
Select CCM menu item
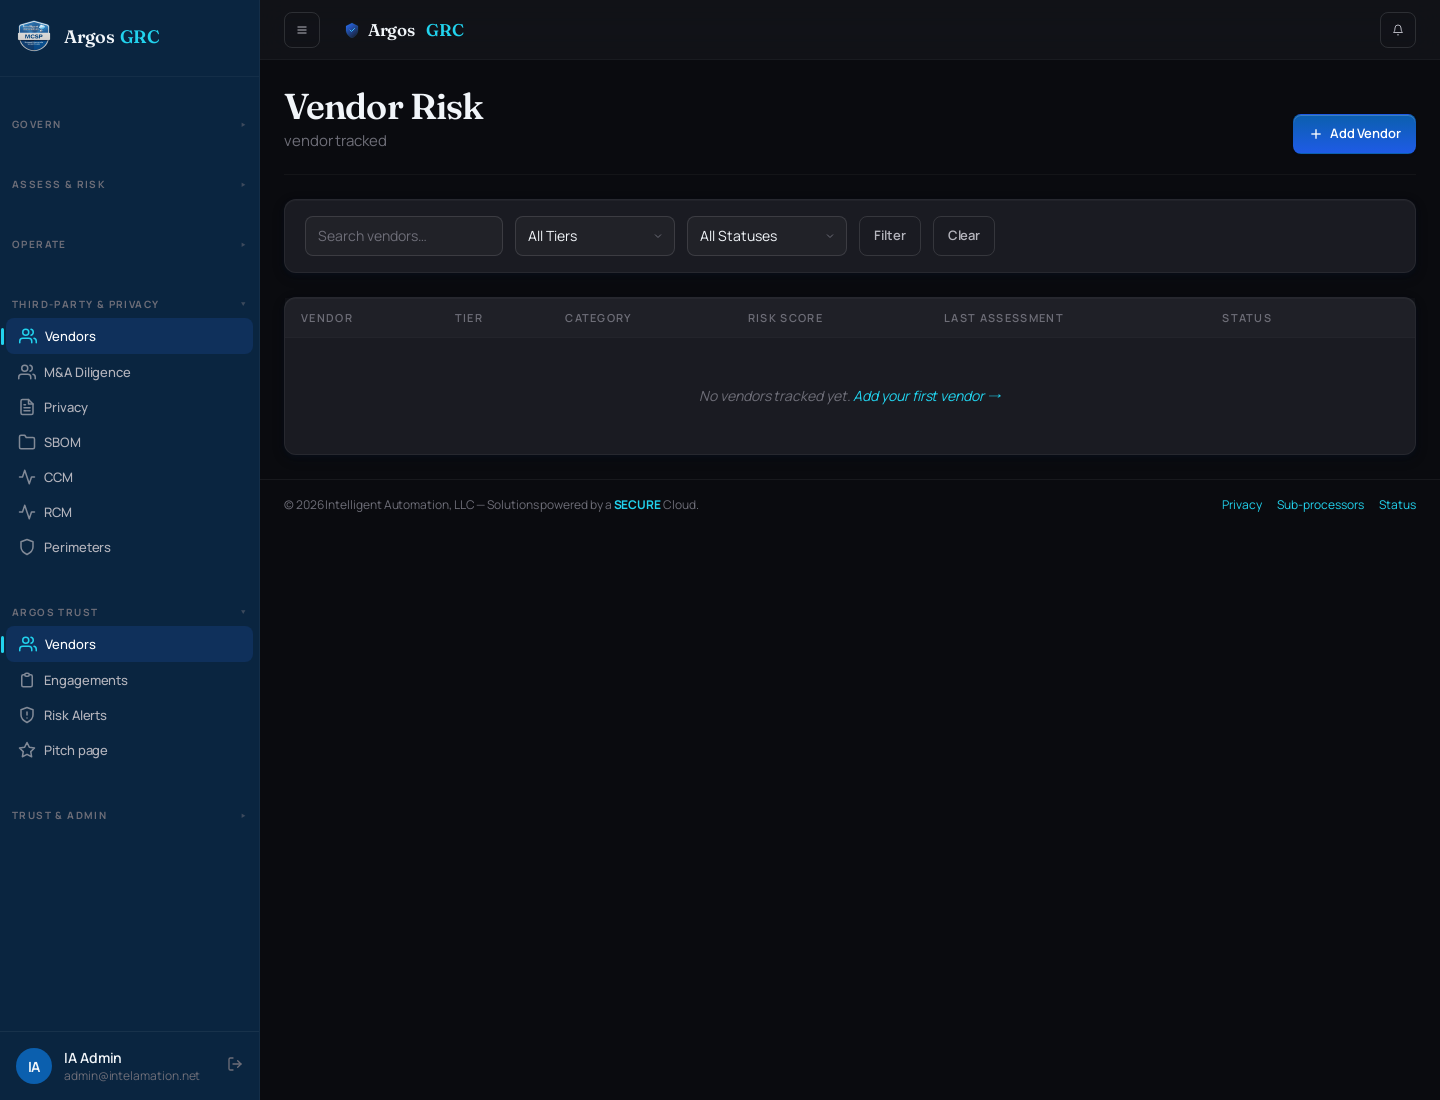(130, 477)
